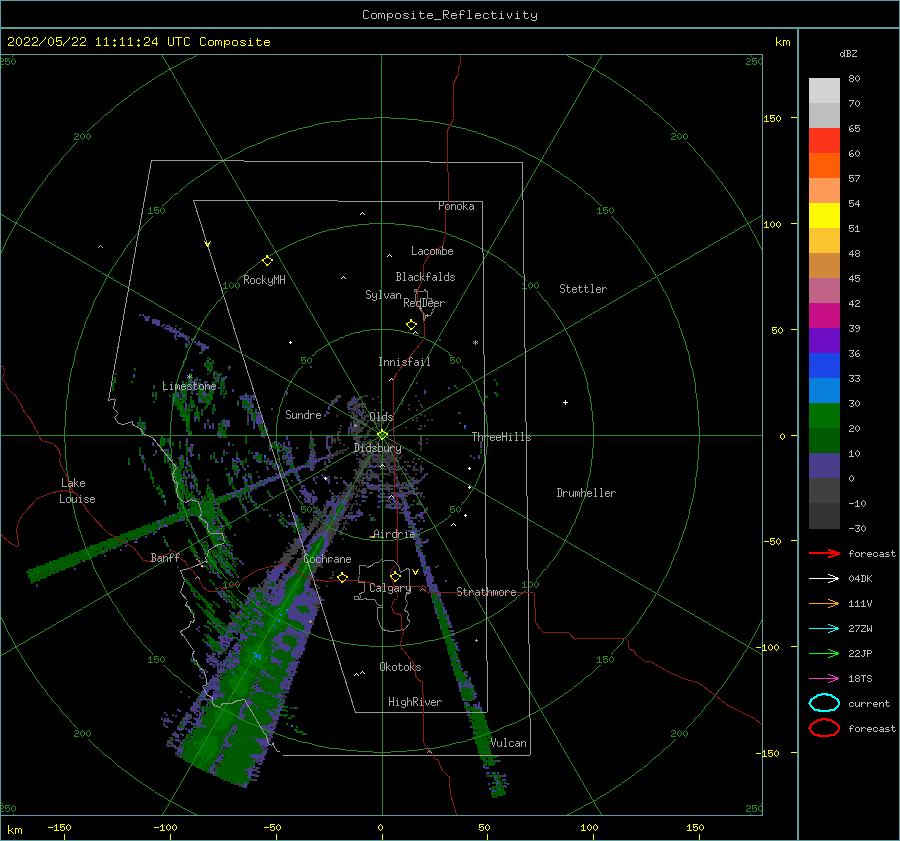Click the Innisfail town label
The height and width of the screenshot is (841, 900).
pyautogui.click(x=404, y=362)
